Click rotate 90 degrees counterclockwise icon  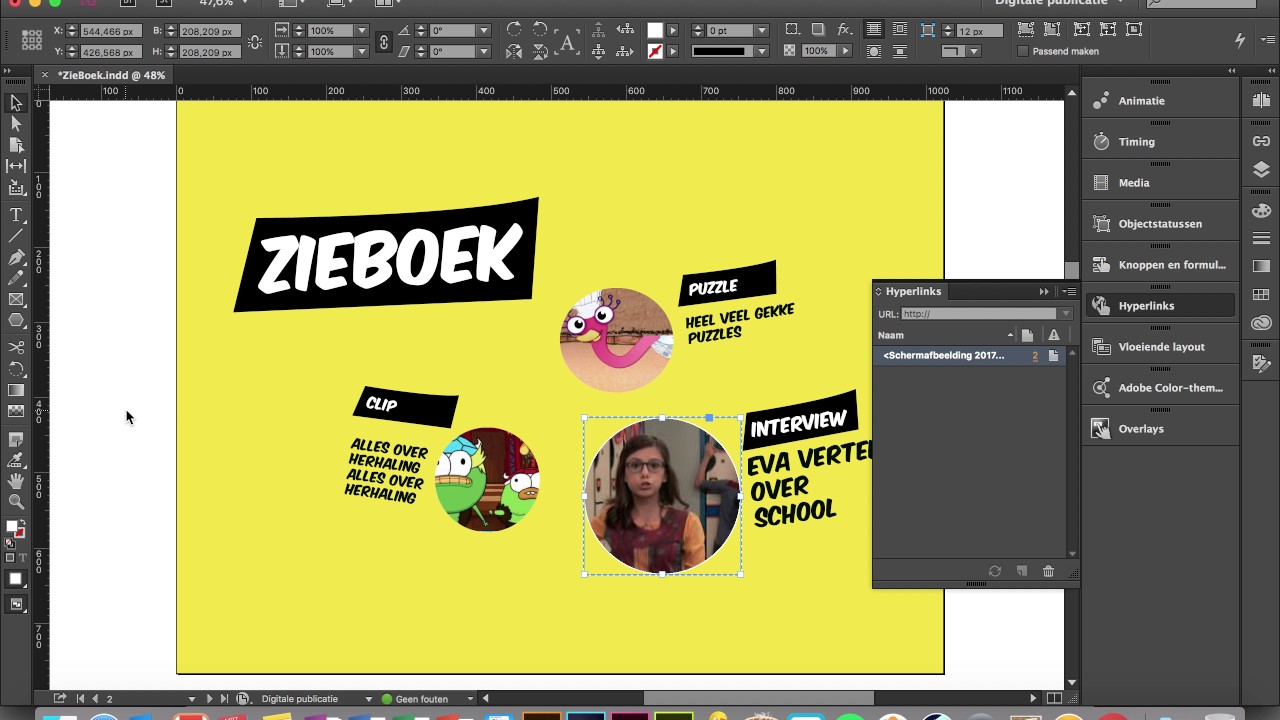tap(541, 30)
